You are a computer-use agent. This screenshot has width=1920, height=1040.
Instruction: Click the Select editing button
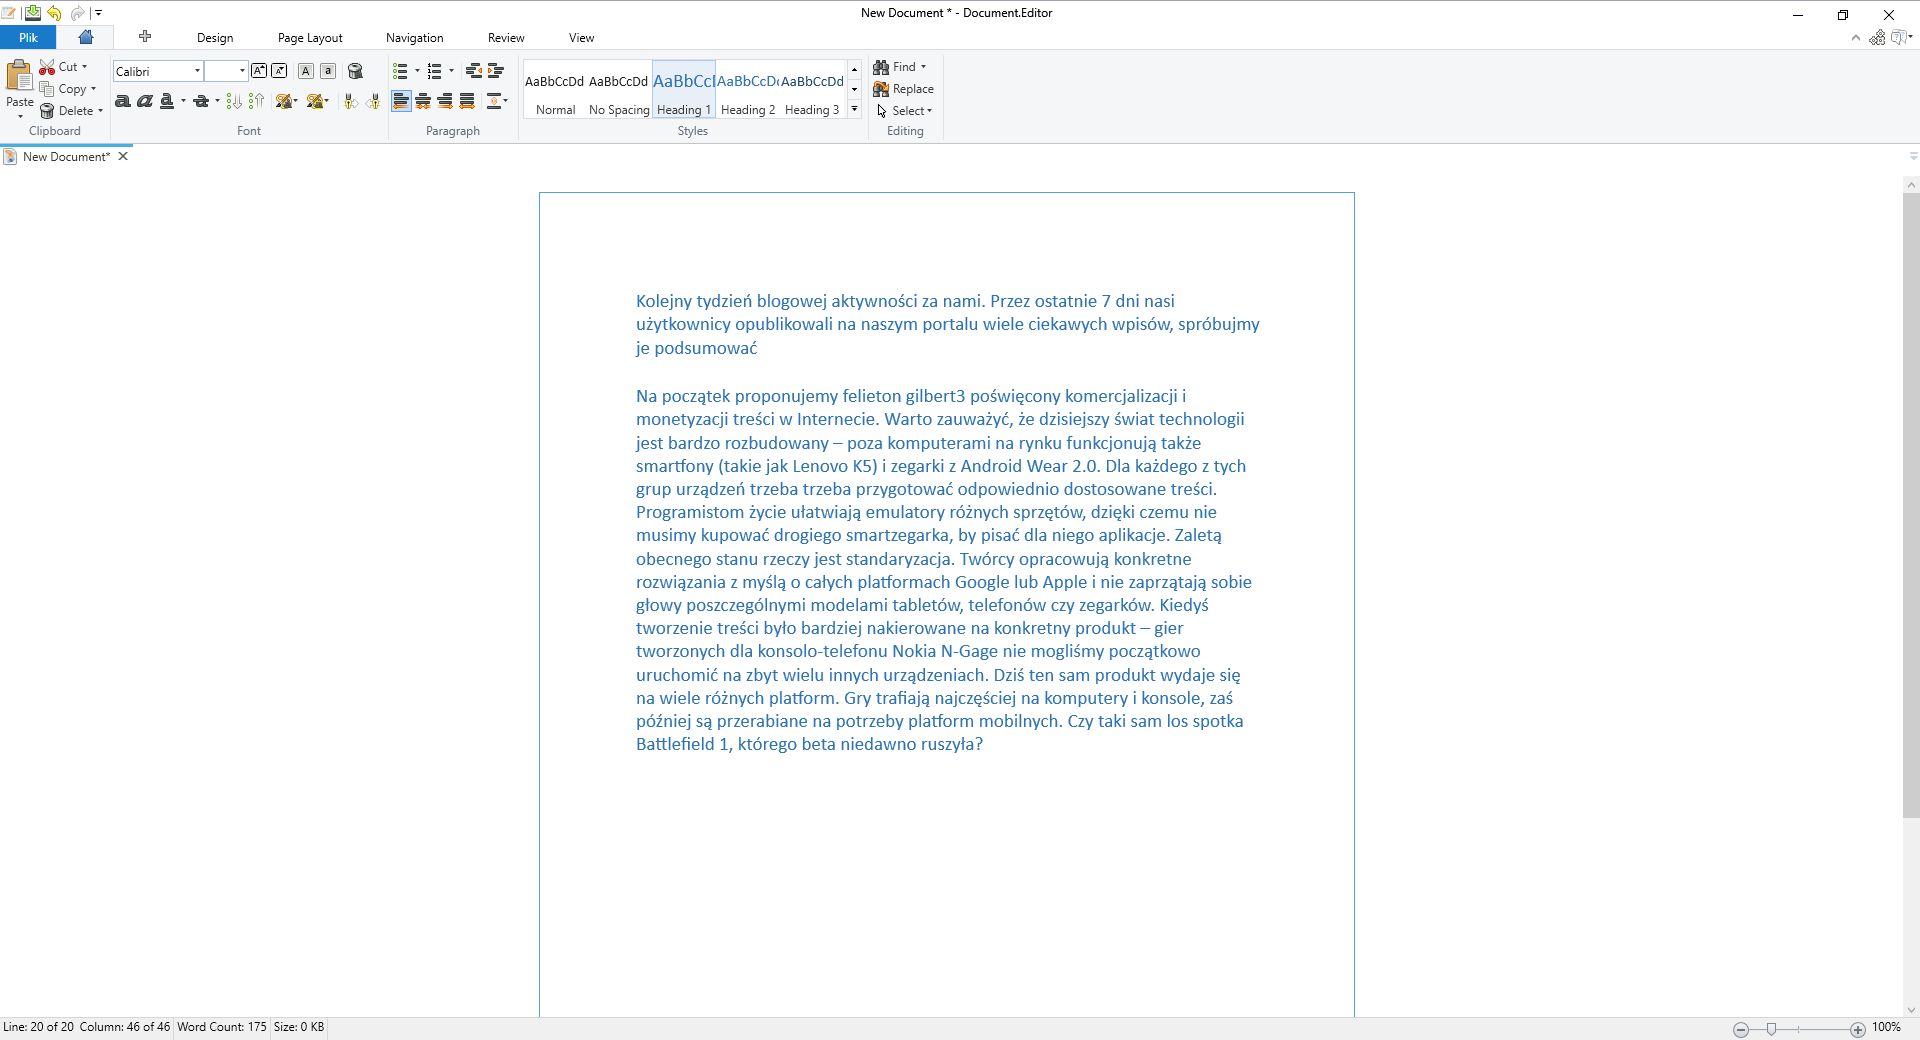click(904, 110)
